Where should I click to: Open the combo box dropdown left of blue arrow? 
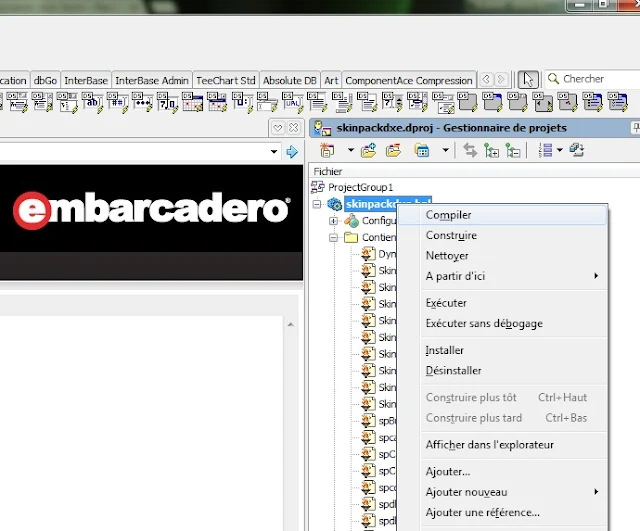tap(274, 152)
